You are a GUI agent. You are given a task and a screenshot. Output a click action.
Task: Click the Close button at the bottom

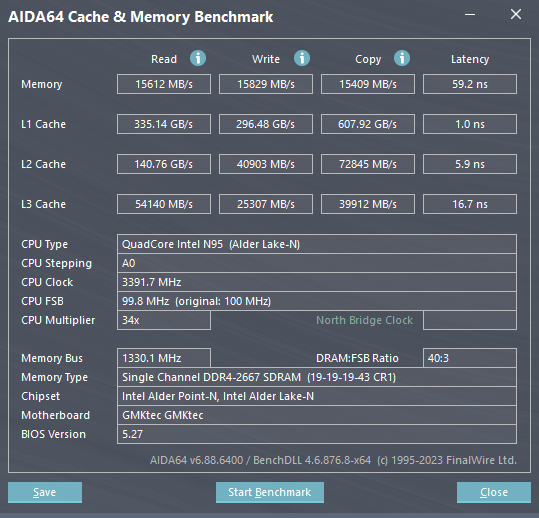pyautogui.click(x=494, y=492)
